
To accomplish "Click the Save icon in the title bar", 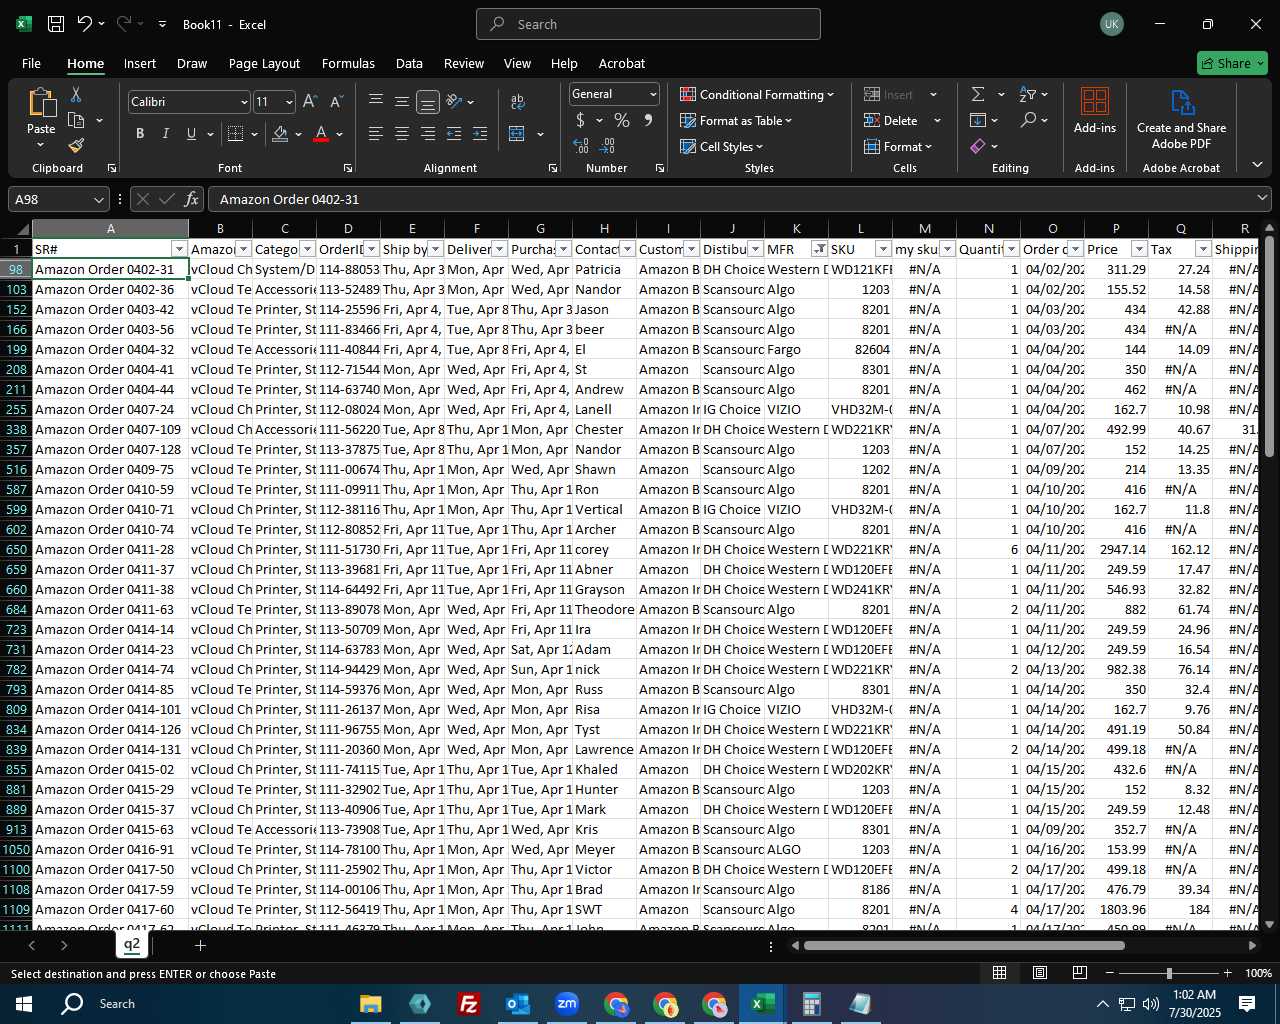I will (56, 24).
